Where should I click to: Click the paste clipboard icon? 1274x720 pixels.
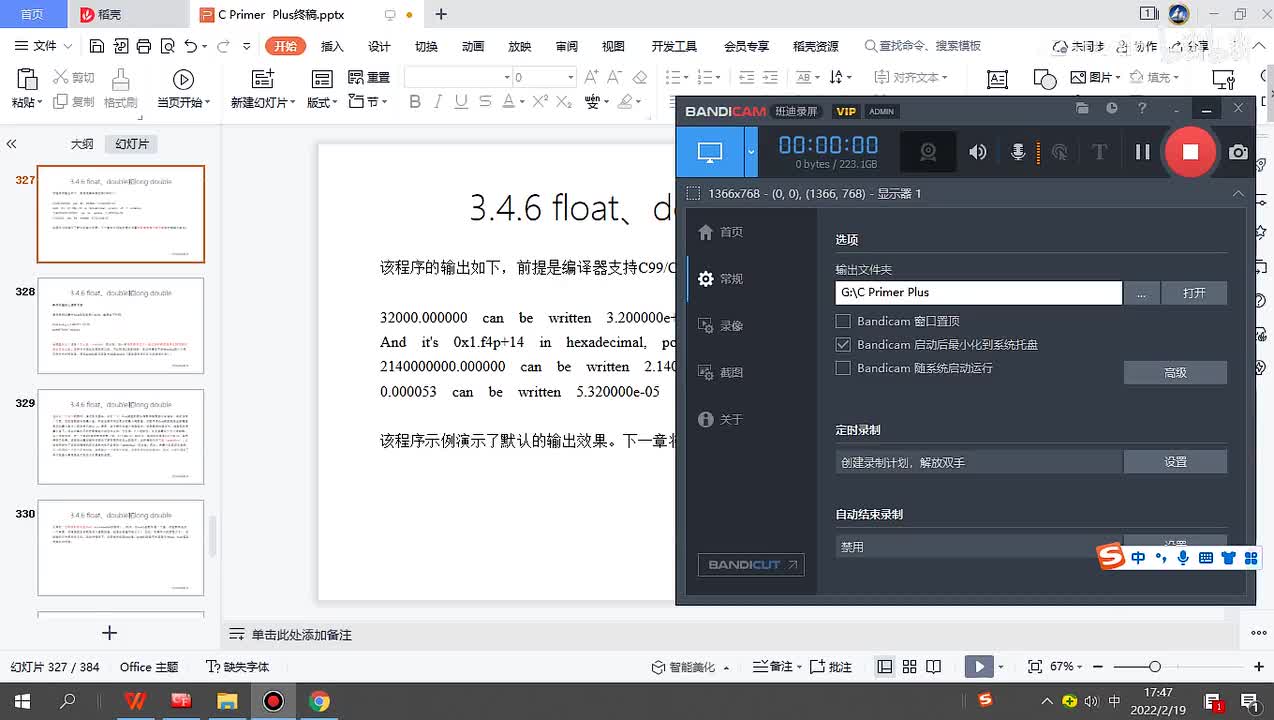pyautogui.click(x=26, y=80)
